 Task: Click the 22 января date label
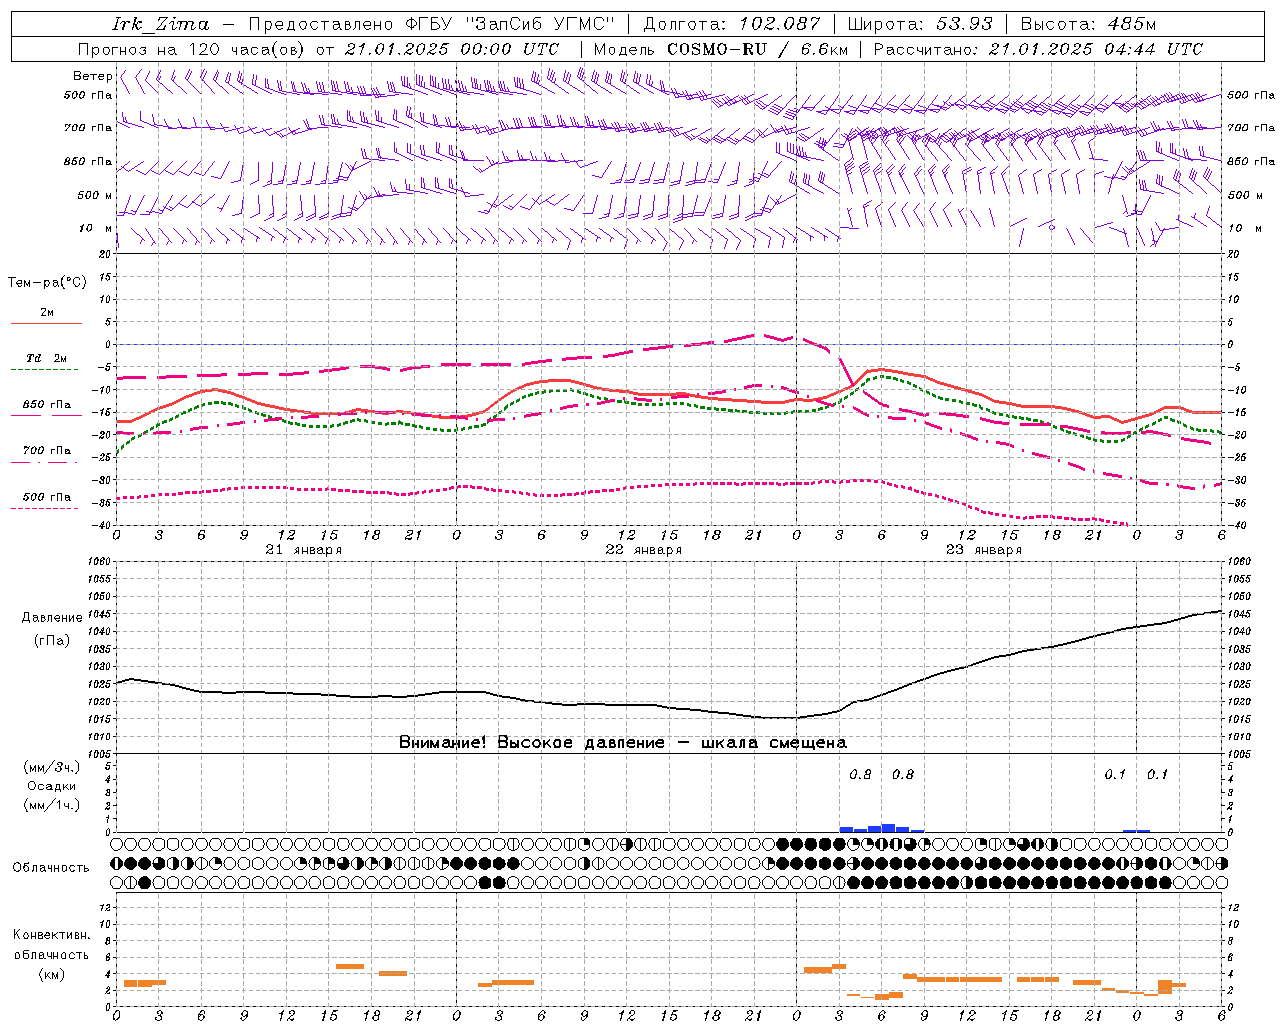(644, 550)
